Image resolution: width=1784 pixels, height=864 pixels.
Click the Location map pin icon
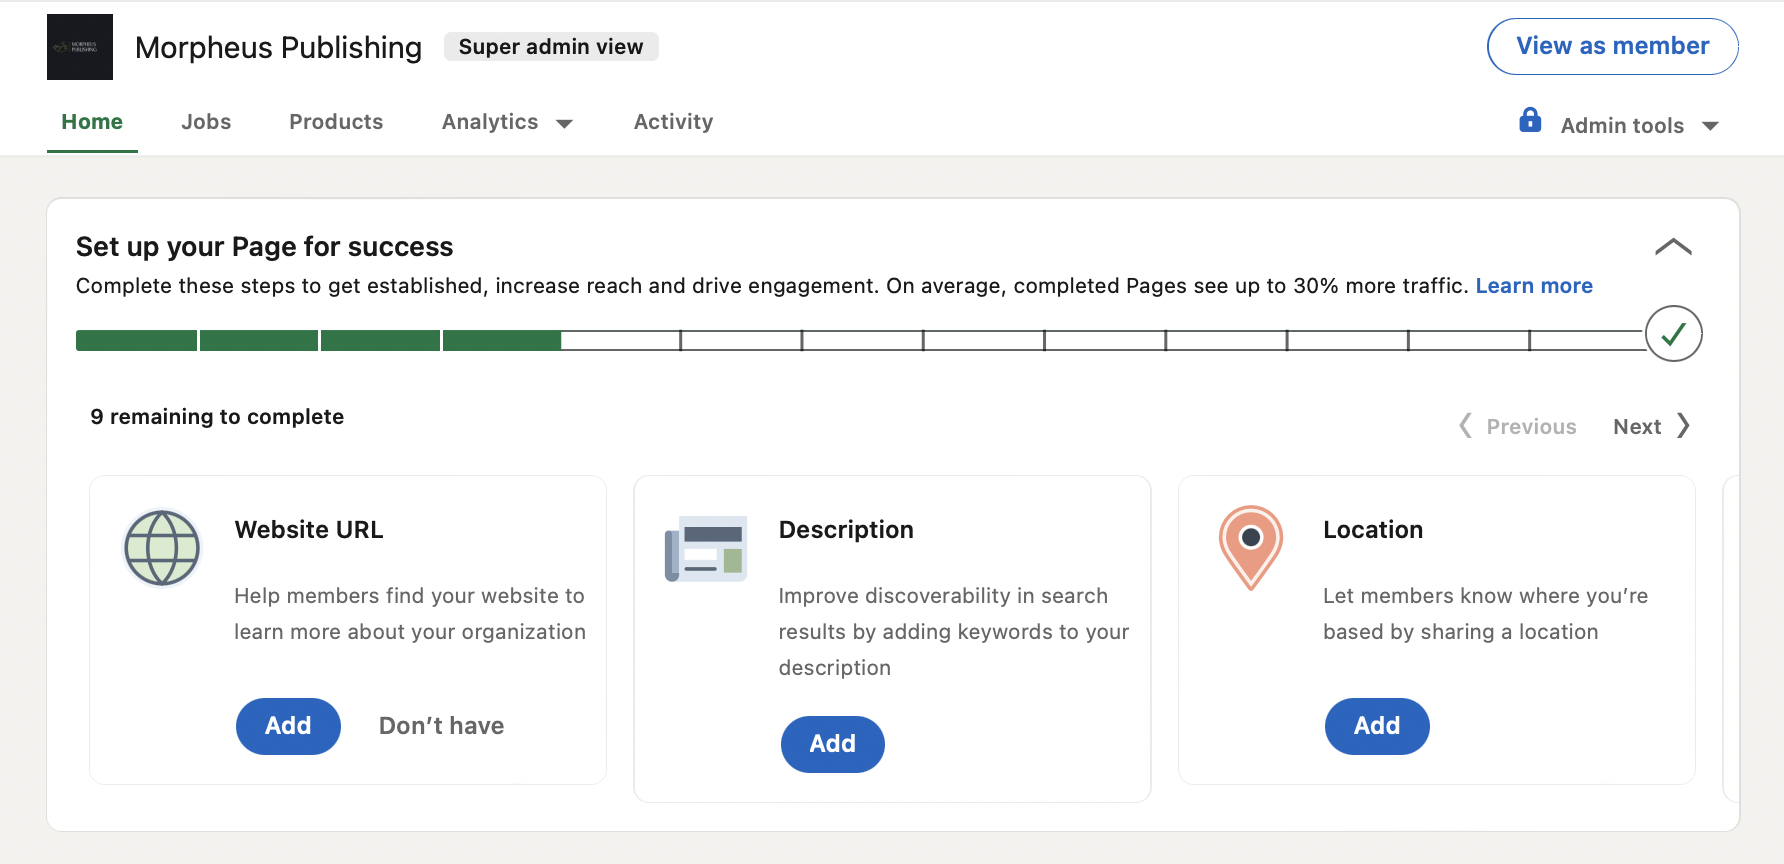pos(1250,547)
